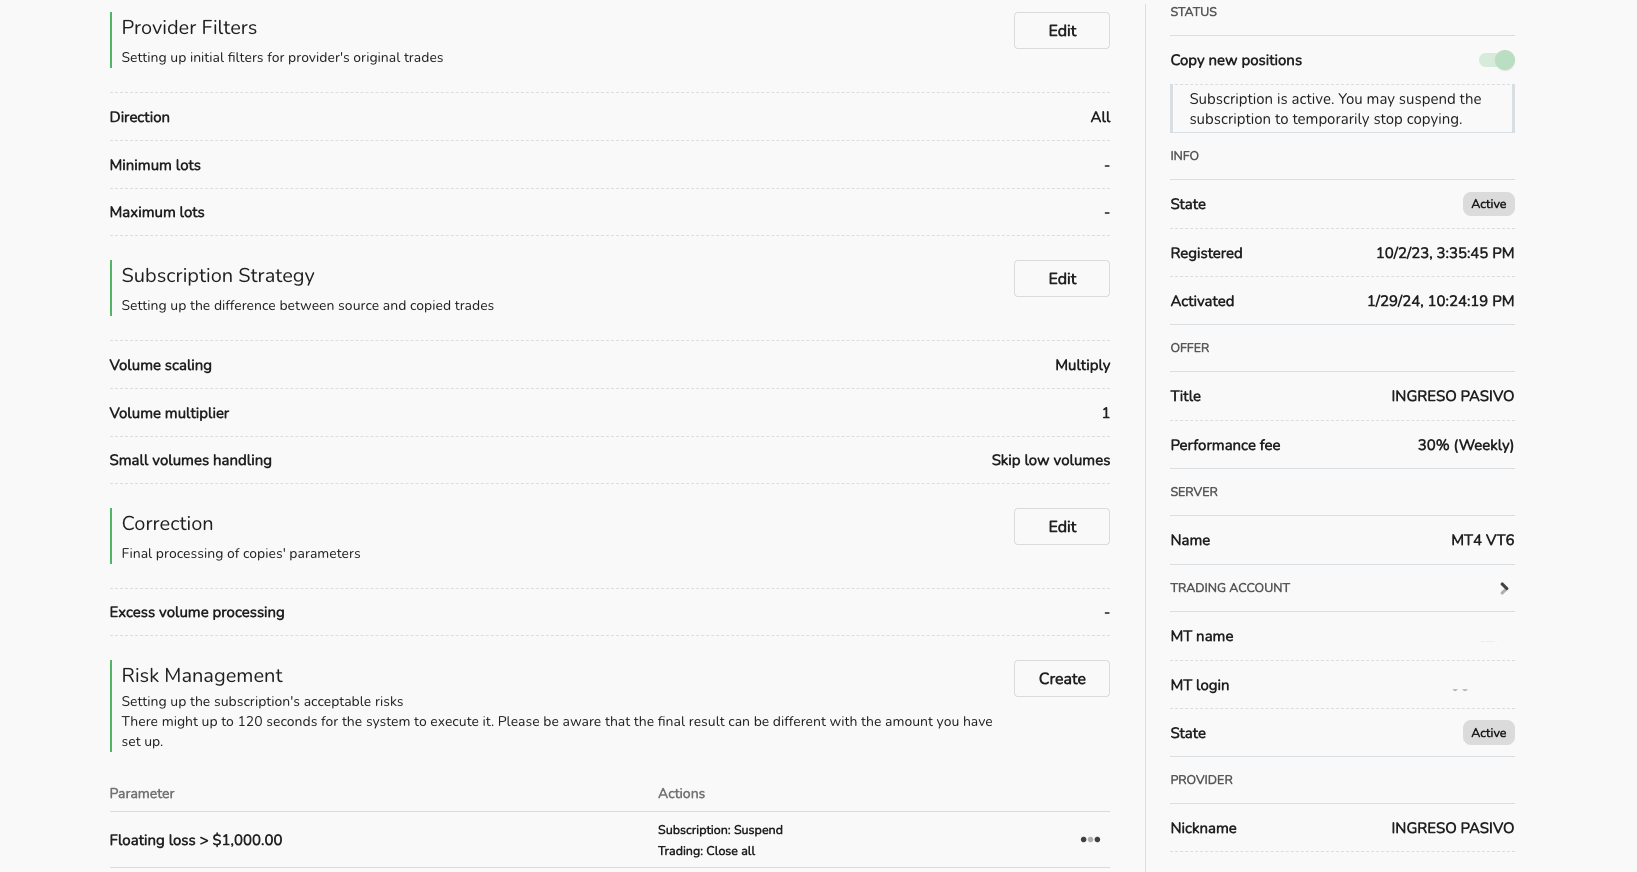
Task: Click the Offer title INGRESO PASIVO
Action: 1452,396
